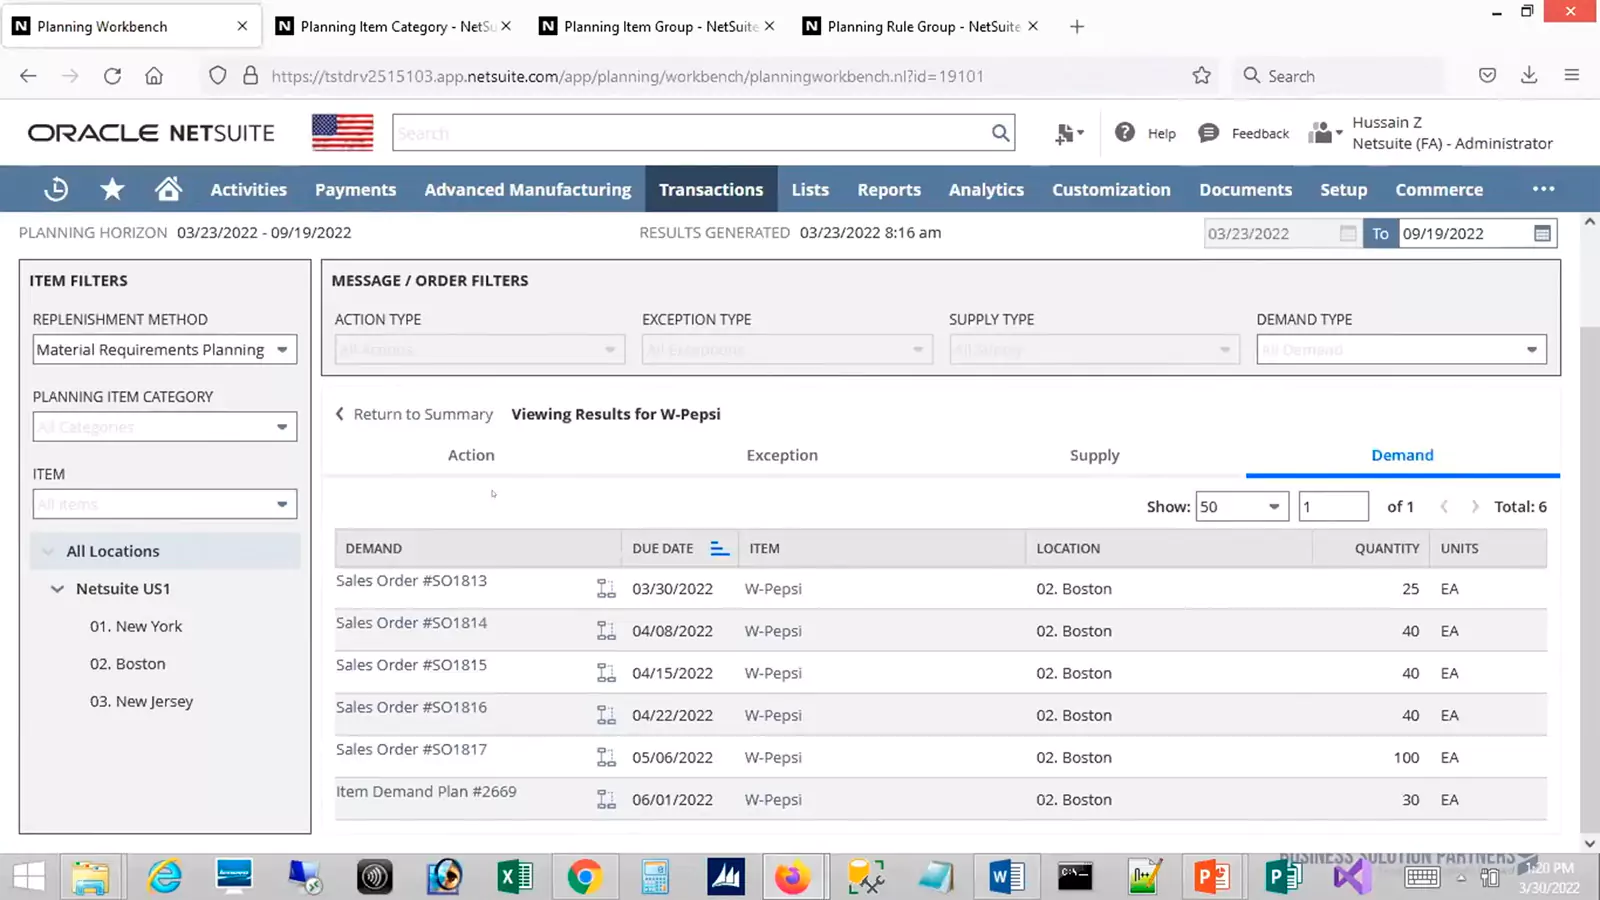Click the global search magnifier icon
The image size is (1600, 900).
[x=1000, y=133]
